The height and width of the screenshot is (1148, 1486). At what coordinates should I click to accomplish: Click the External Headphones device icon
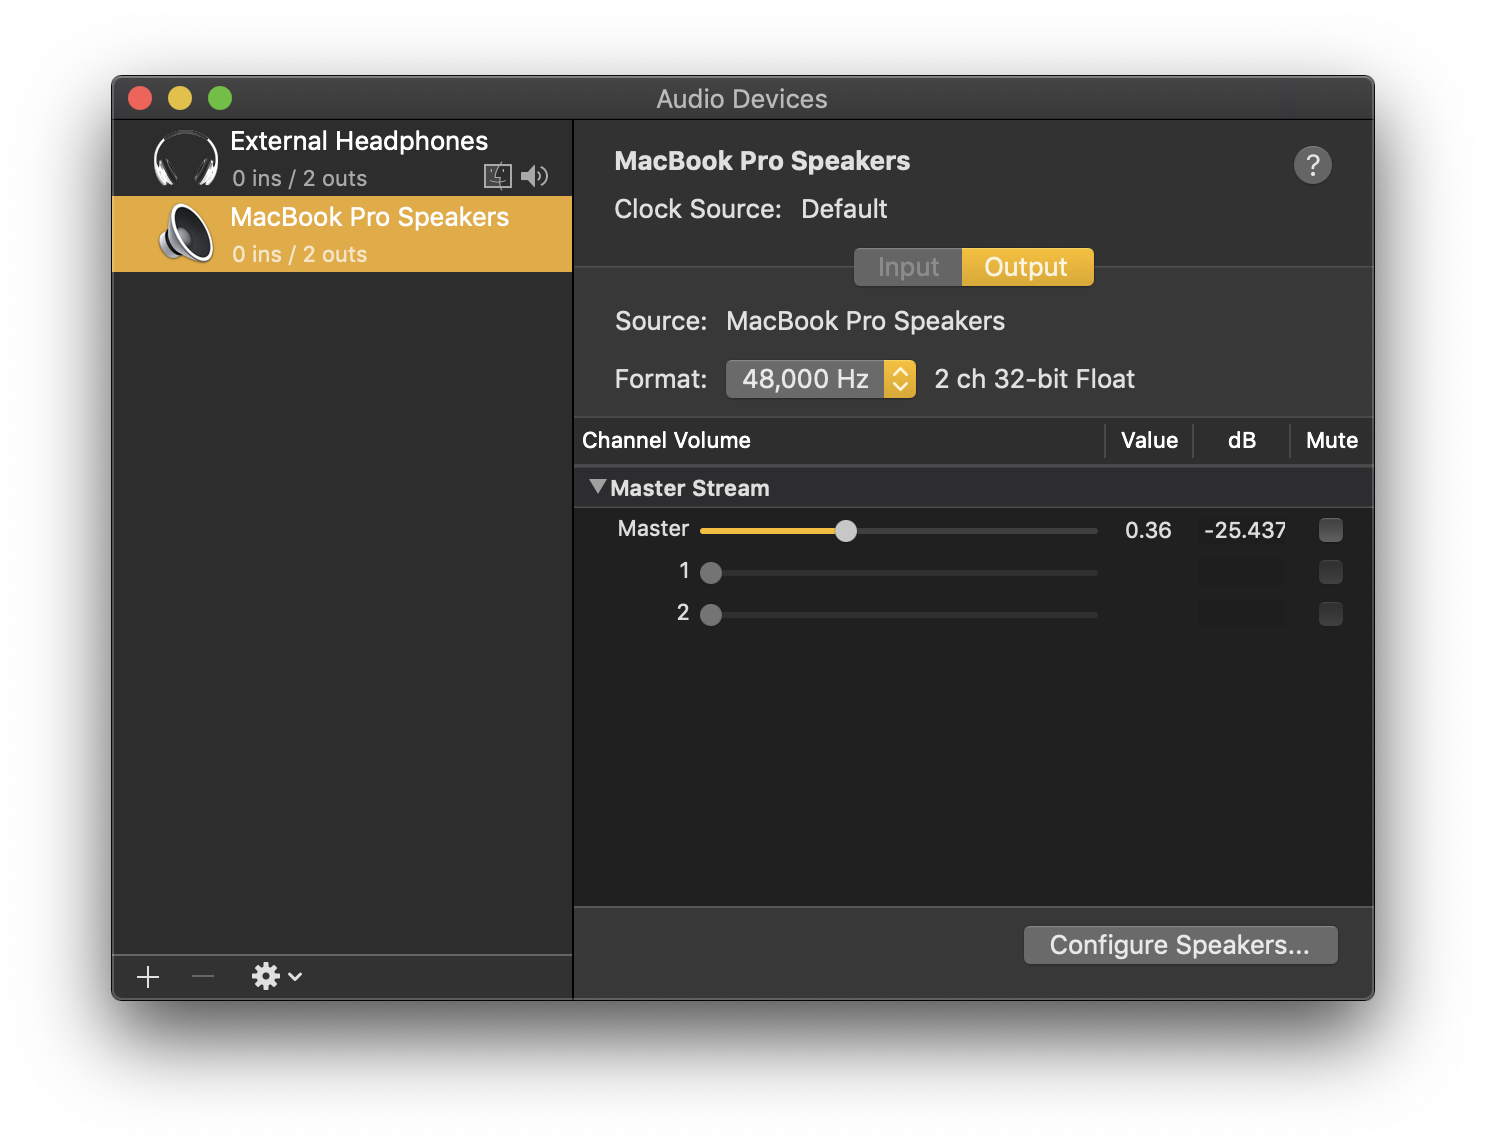tap(186, 159)
